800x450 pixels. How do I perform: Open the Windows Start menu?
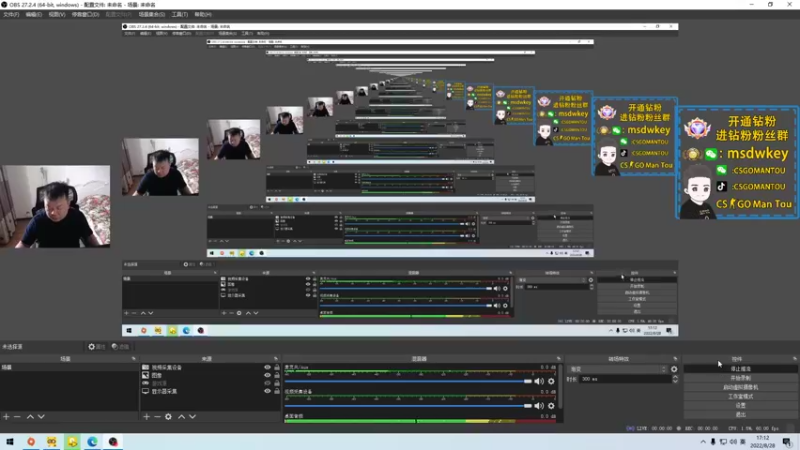click(10, 442)
